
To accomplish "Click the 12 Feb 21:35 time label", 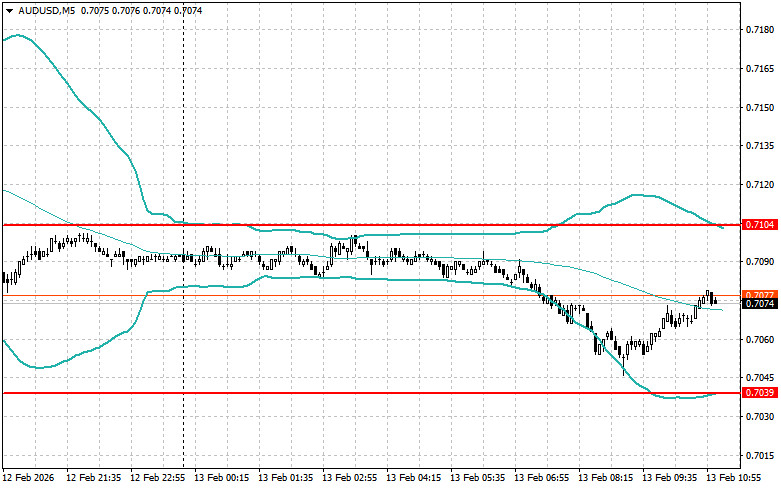I will click(94, 478).
